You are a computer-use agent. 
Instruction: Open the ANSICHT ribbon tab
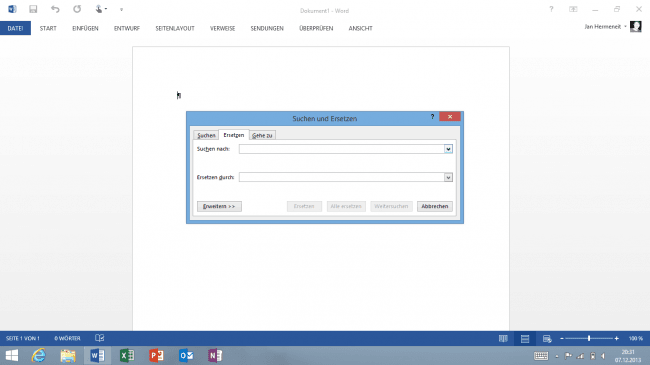tap(360, 28)
